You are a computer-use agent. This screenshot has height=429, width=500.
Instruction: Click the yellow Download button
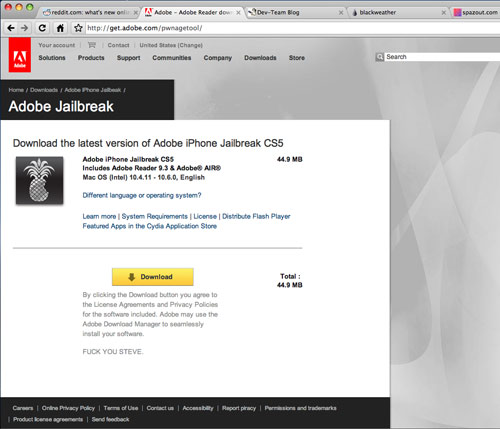click(x=153, y=277)
